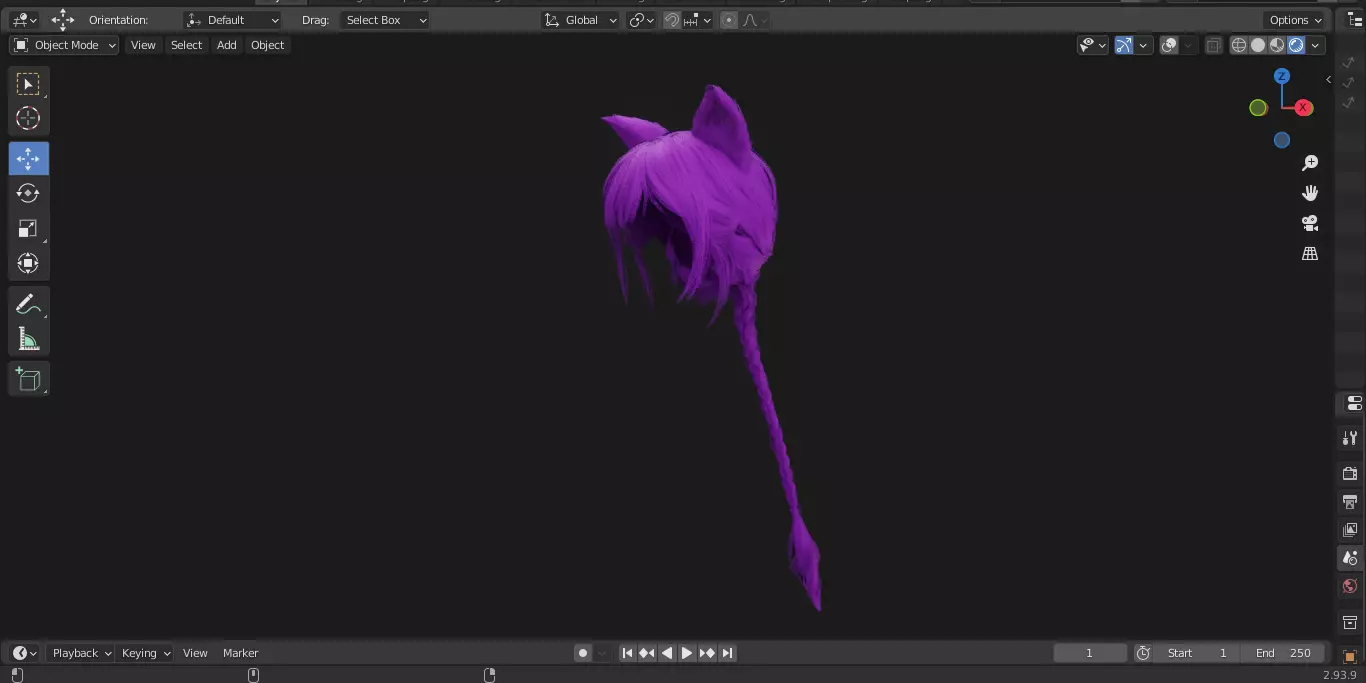Open the pivot point dropdown
Screen dimensions: 1366x683
pyautogui.click(x=642, y=20)
